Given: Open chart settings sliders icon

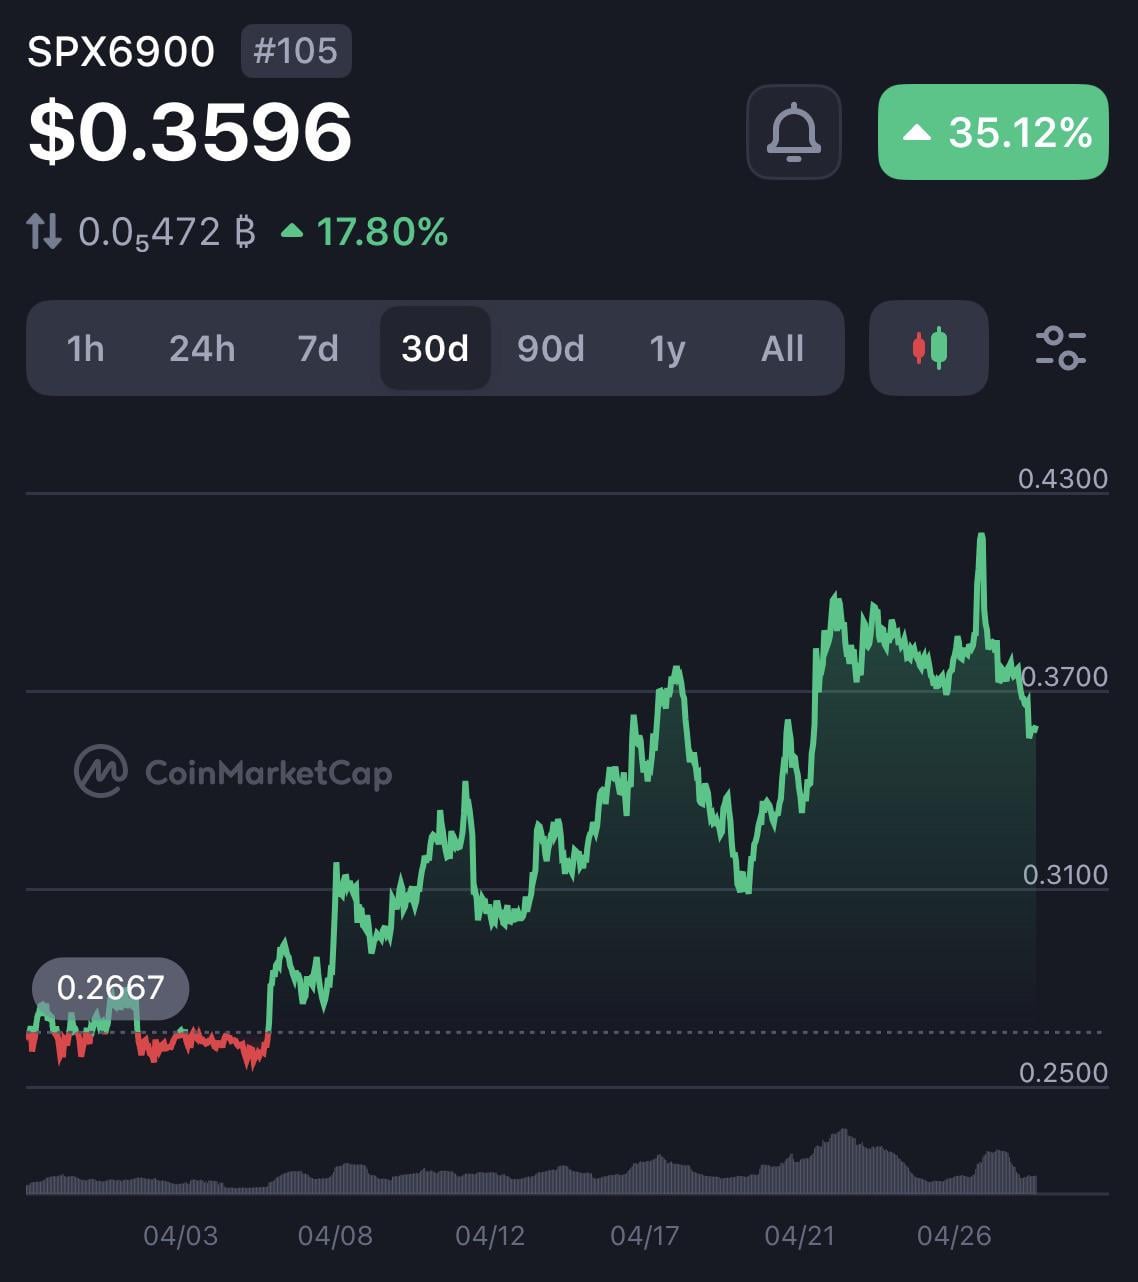Looking at the screenshot, I should click(1060, 348).
